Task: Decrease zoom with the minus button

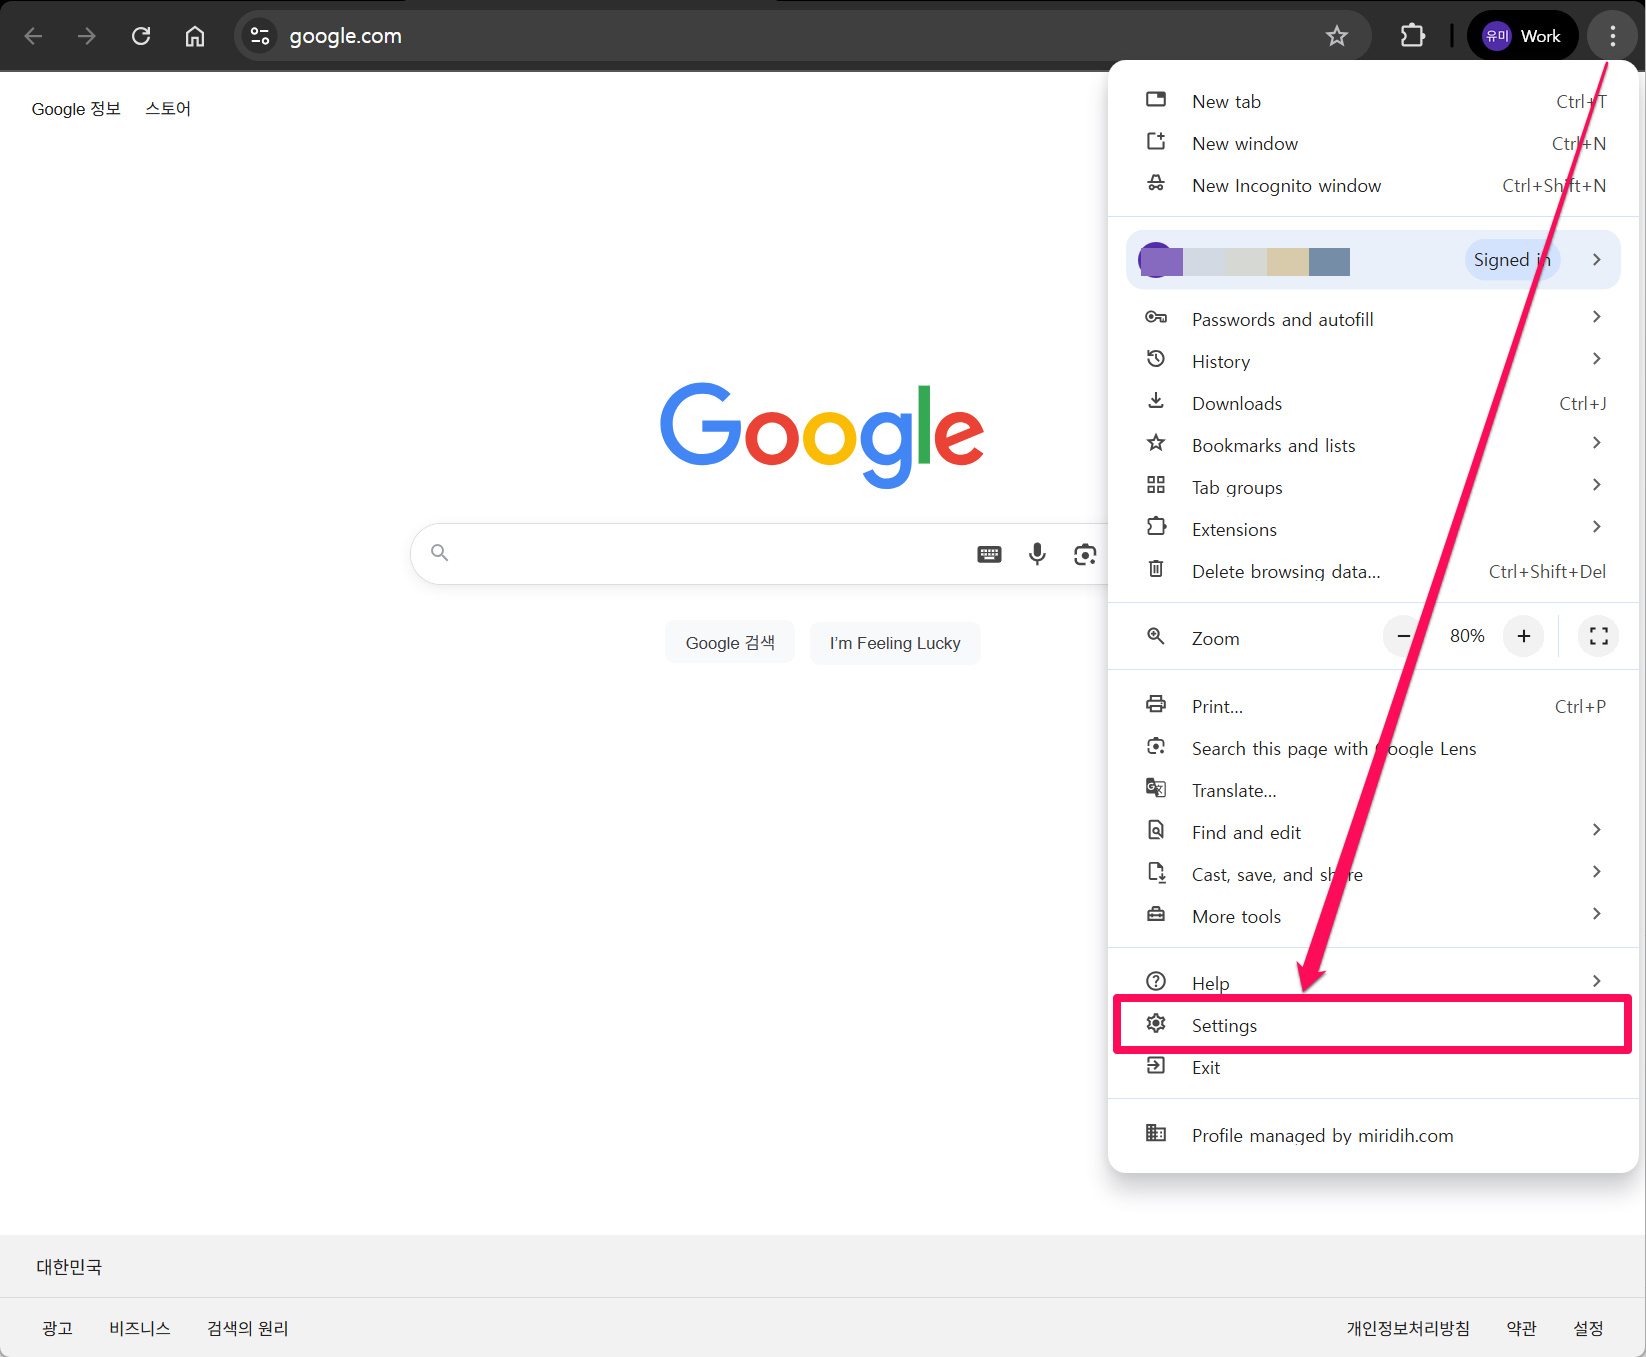Action: tap(1403, 636)
